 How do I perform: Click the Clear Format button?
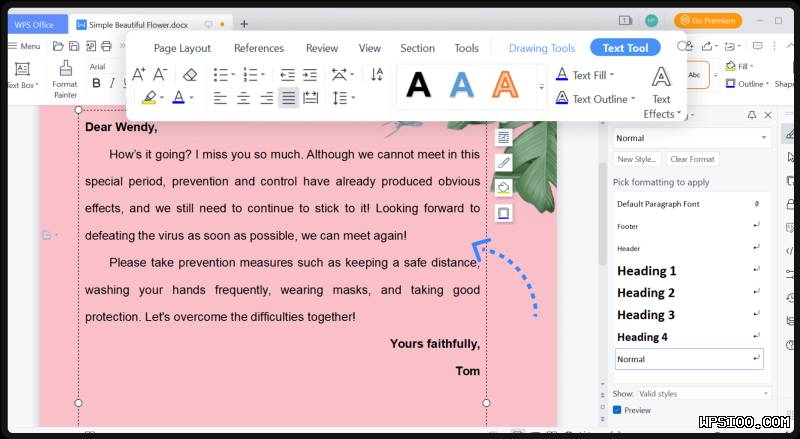click(692, 159)
